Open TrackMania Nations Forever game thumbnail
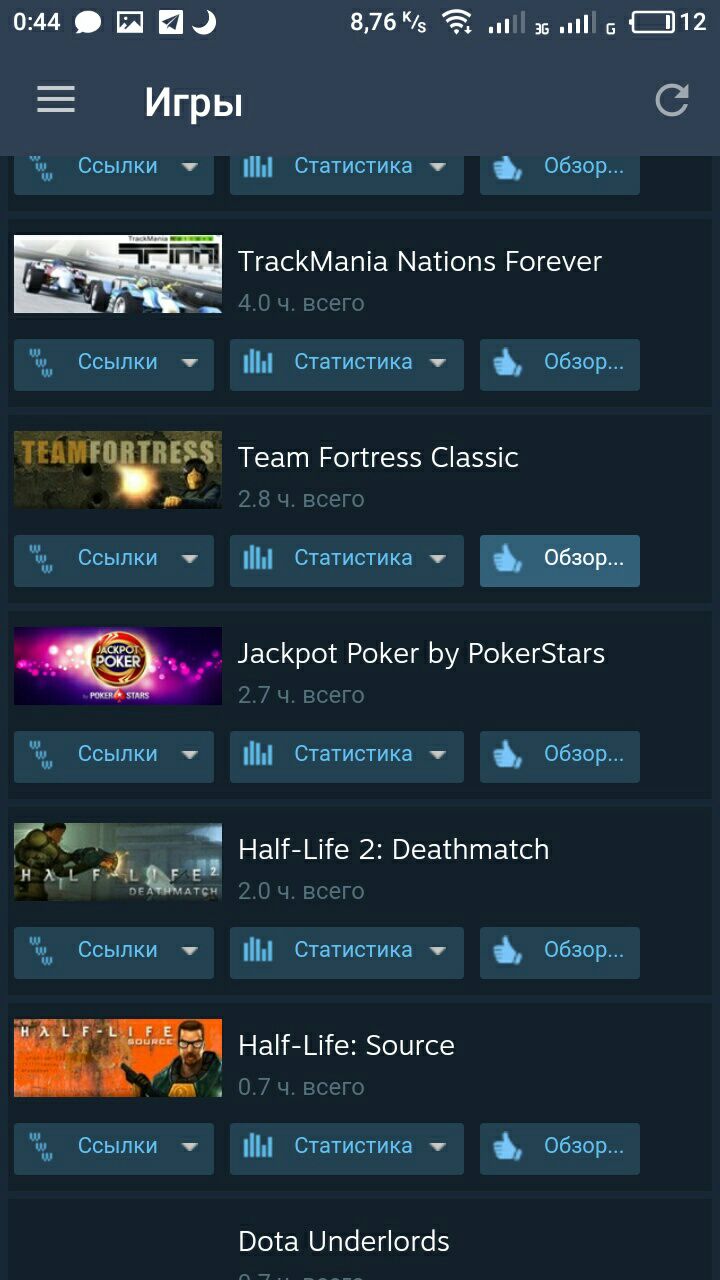Screen dimensions: 720x1280 tap(118, 274)
